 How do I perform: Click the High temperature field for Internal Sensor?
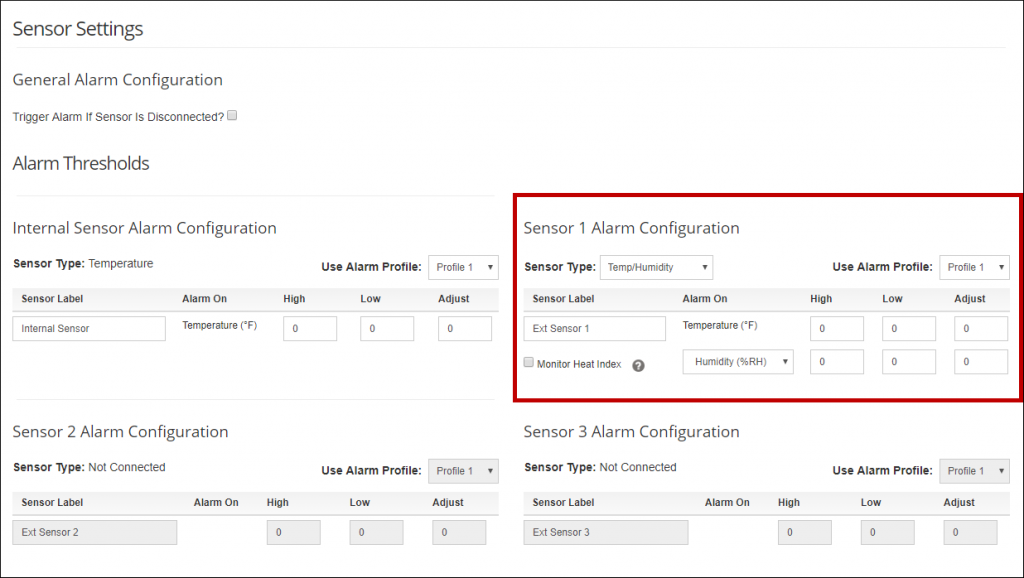310,328
